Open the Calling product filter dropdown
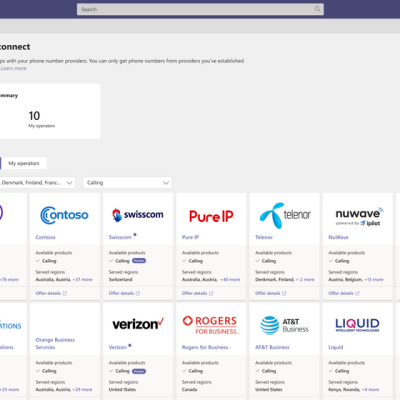This screenshot has width=400, height=400. 127,183
